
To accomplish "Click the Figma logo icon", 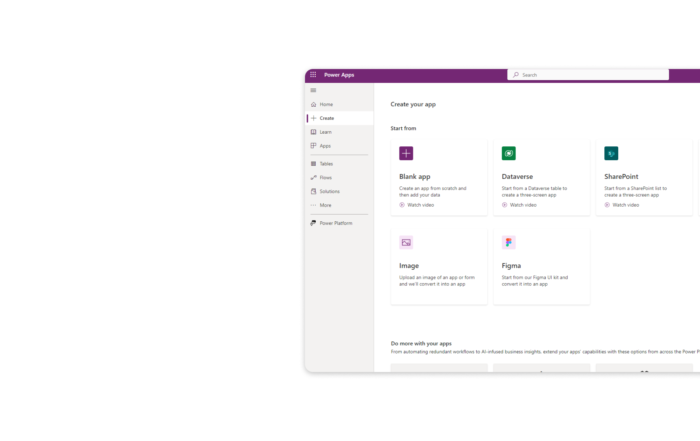I will [x=508, y=242].
